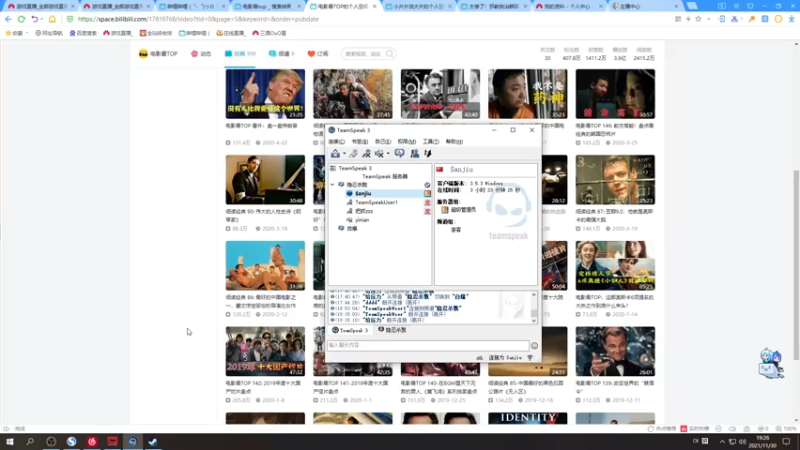Focus the TeamSpeak chat message input field

pyautogui.click(x=428, y=345)
